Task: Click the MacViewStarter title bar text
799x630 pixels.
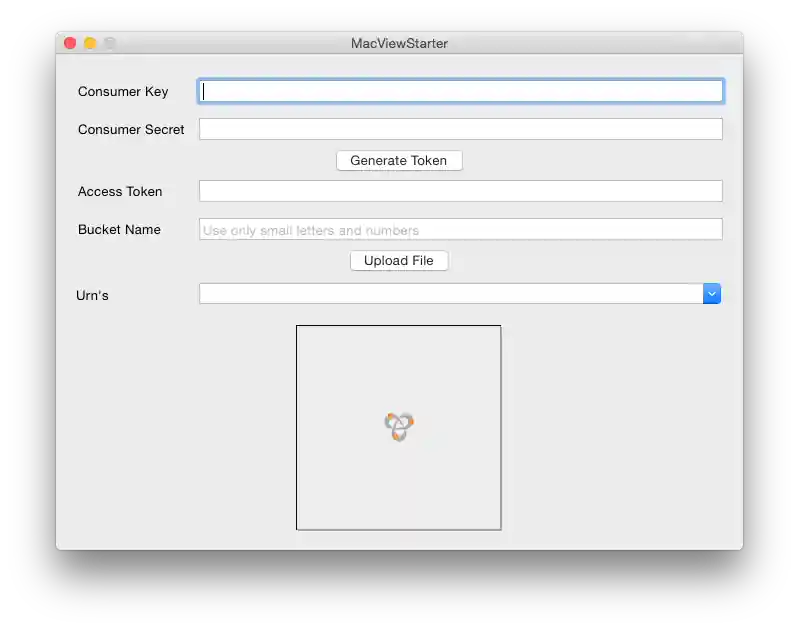Action: [x=399, y=43]
